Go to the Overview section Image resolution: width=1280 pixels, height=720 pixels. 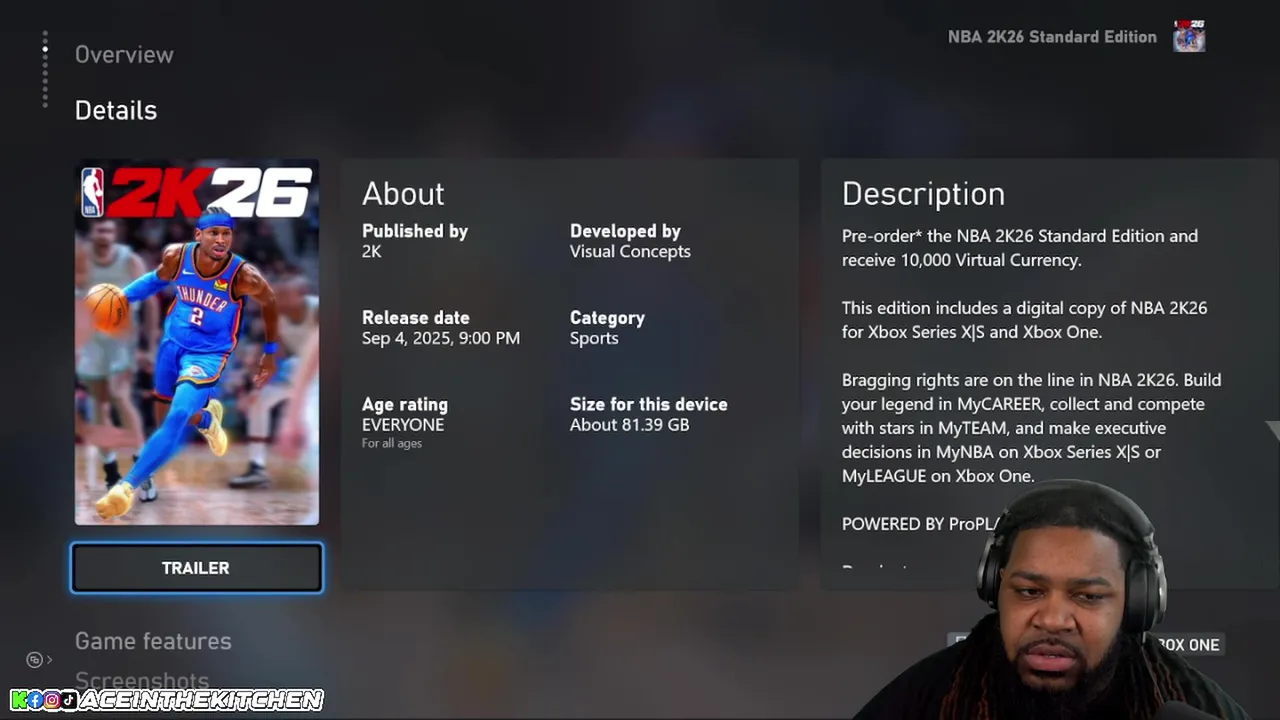[x=124, y=55]
